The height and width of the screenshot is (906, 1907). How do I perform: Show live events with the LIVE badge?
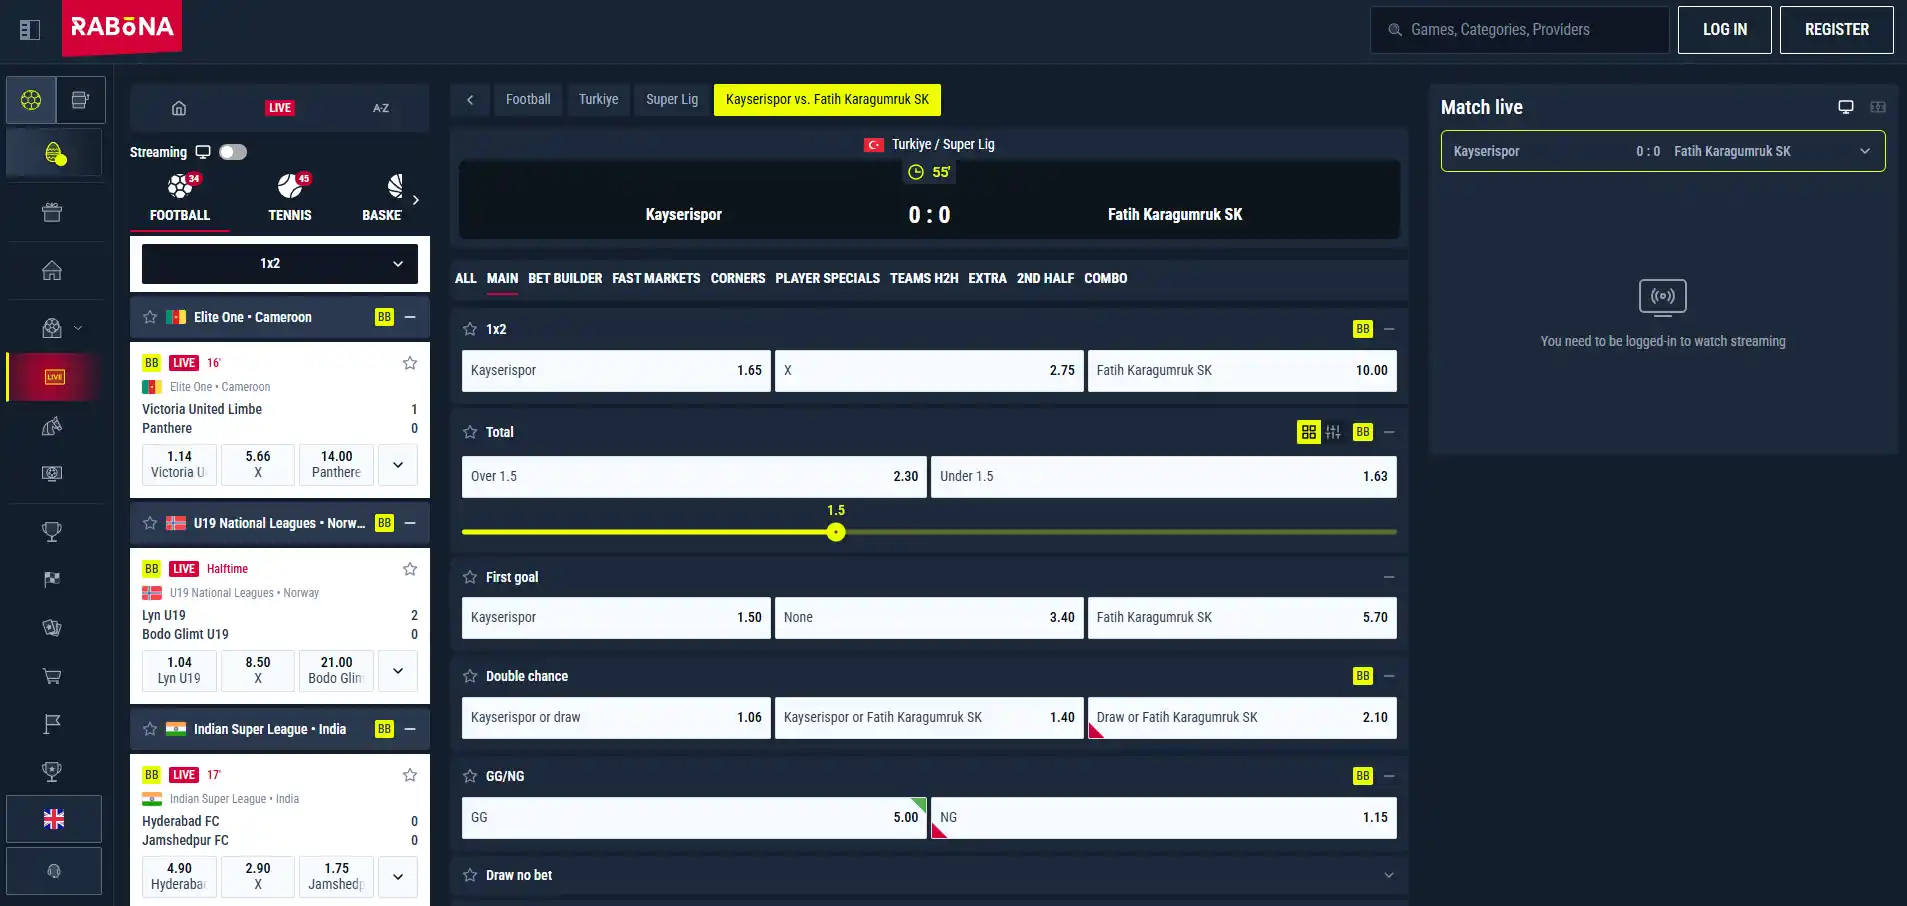pos(280,108)
